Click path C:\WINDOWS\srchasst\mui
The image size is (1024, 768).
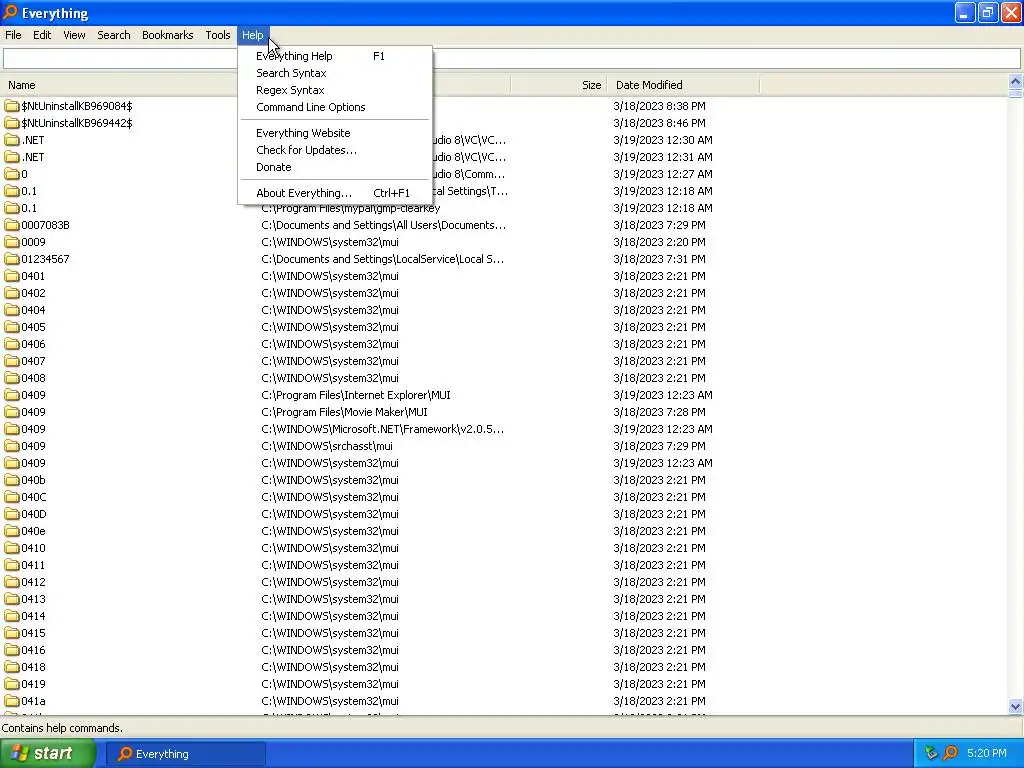coord(327,446)
